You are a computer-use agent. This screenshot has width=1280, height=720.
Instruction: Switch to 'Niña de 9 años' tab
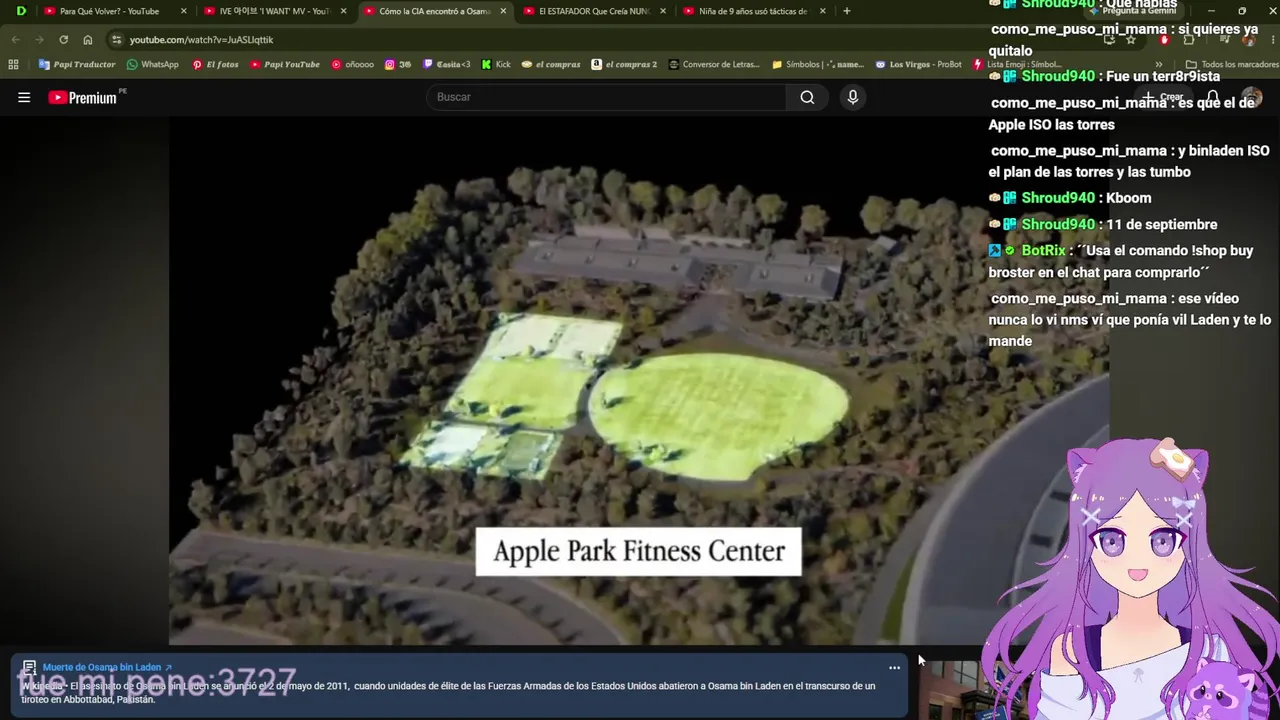(x=754, y=11)
